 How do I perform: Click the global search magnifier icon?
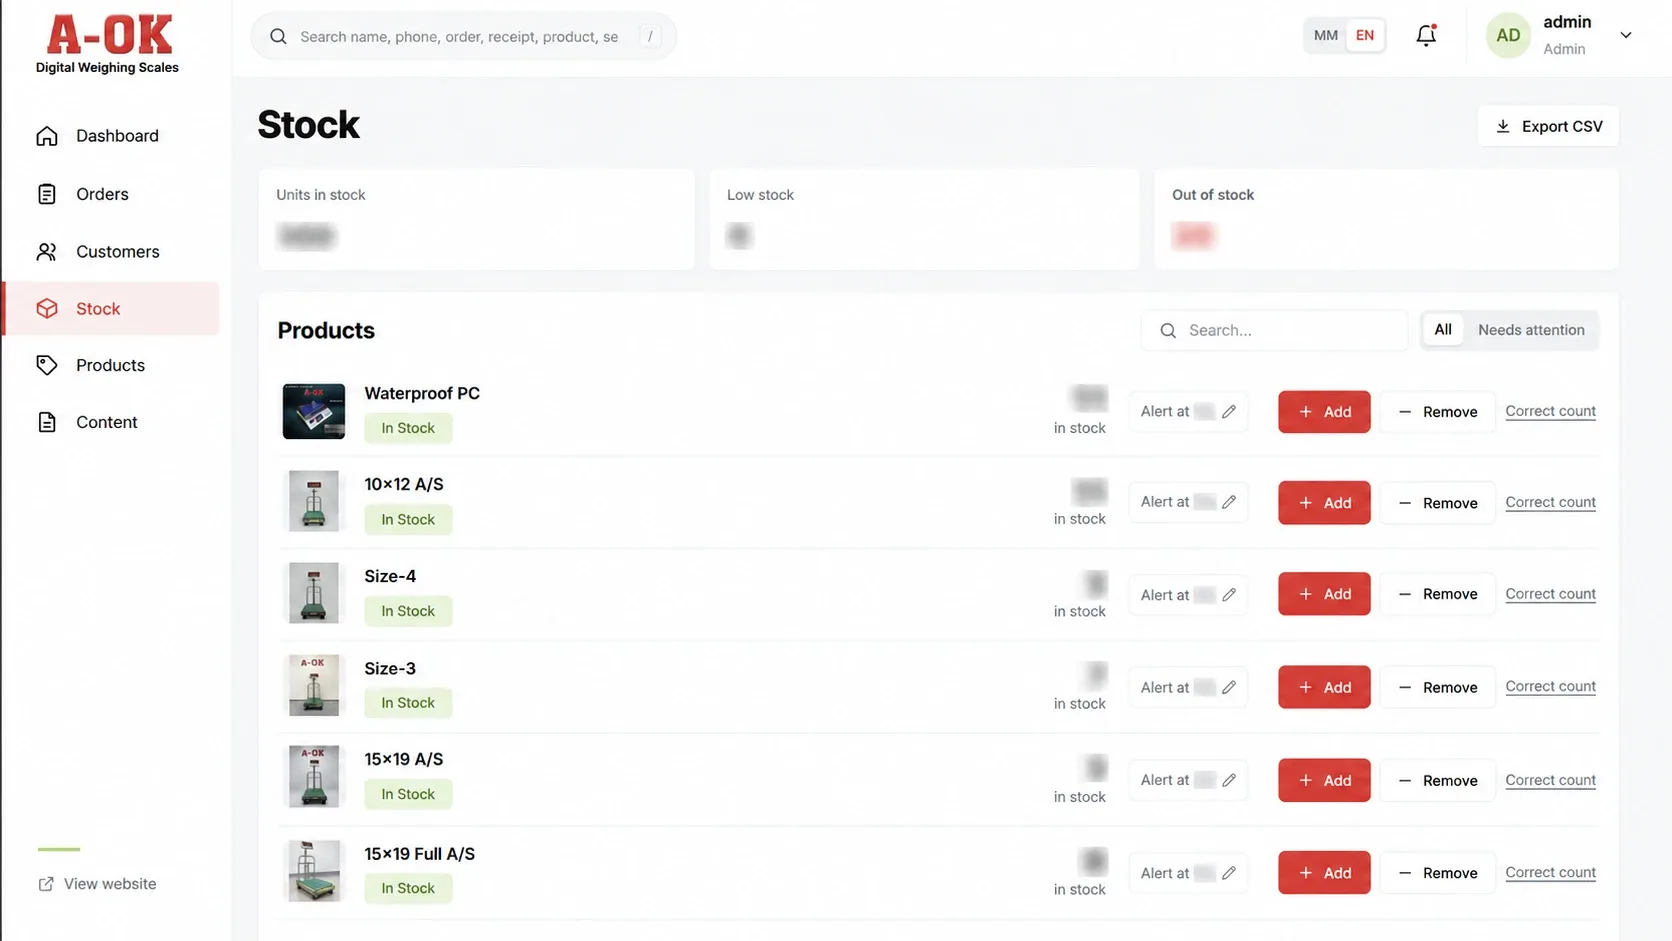click(279, 37)
